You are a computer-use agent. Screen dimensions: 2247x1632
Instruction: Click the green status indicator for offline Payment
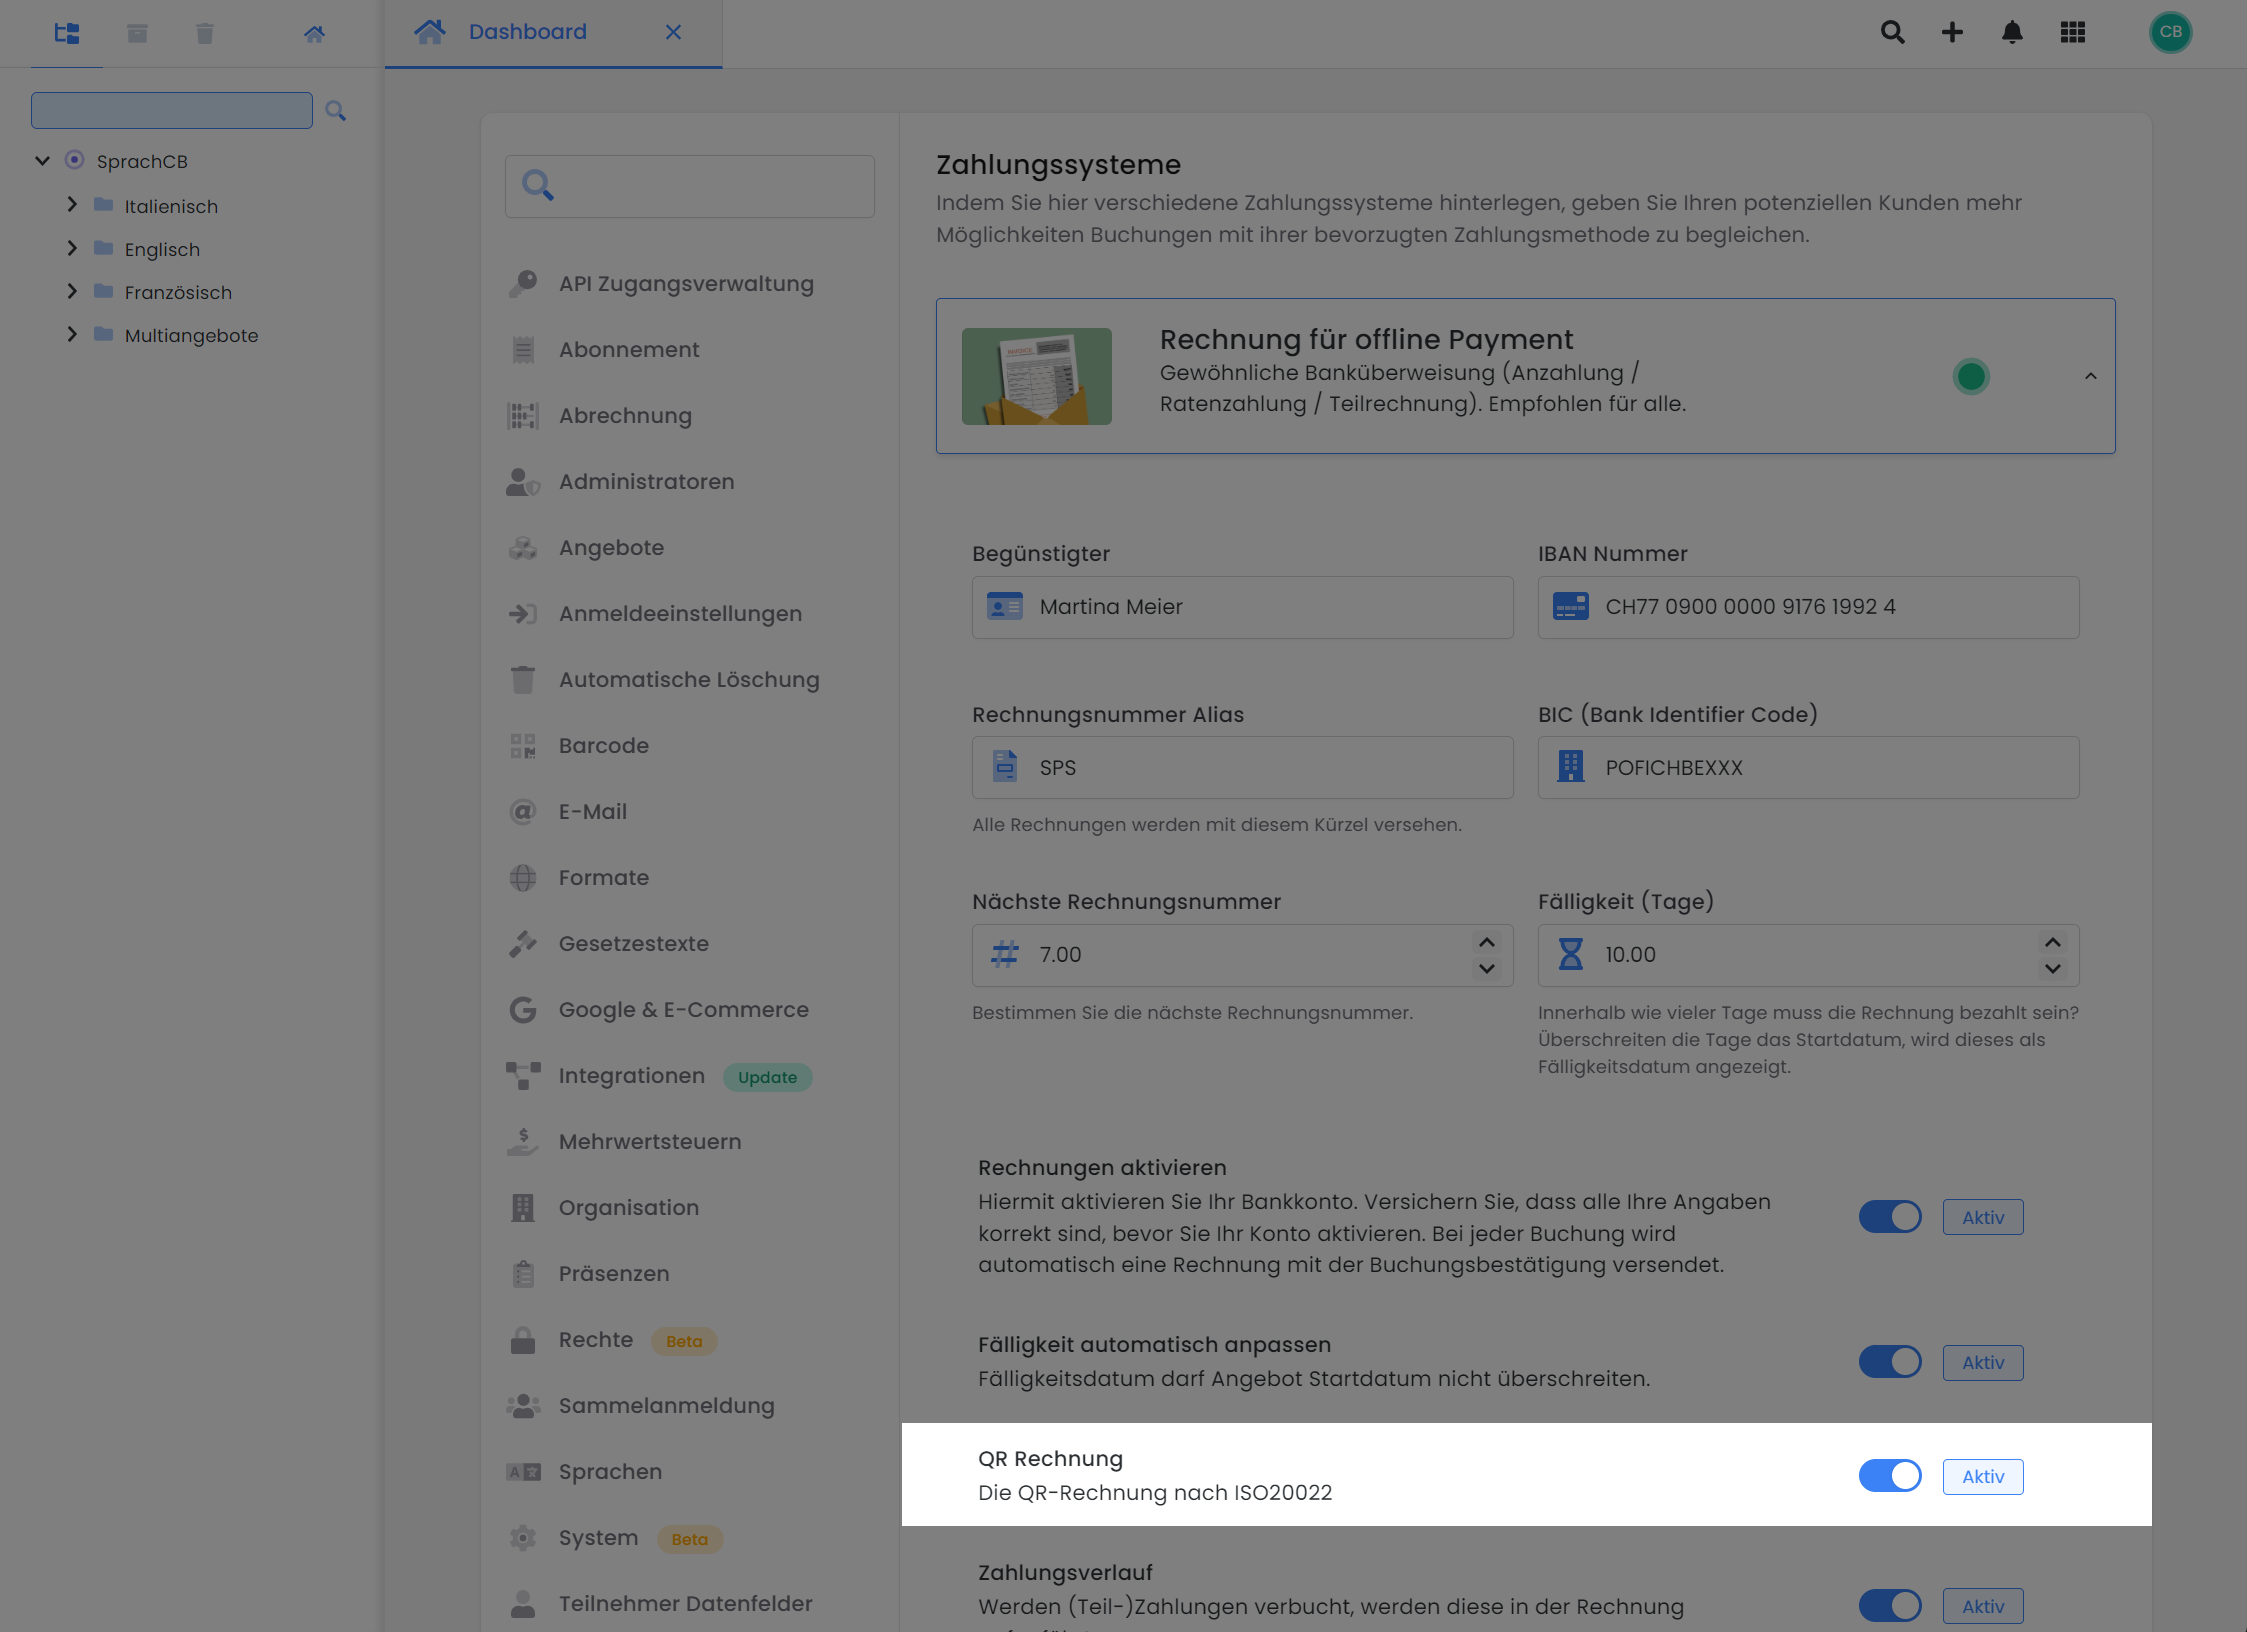pyautogui.click(x=1971, y=376)
